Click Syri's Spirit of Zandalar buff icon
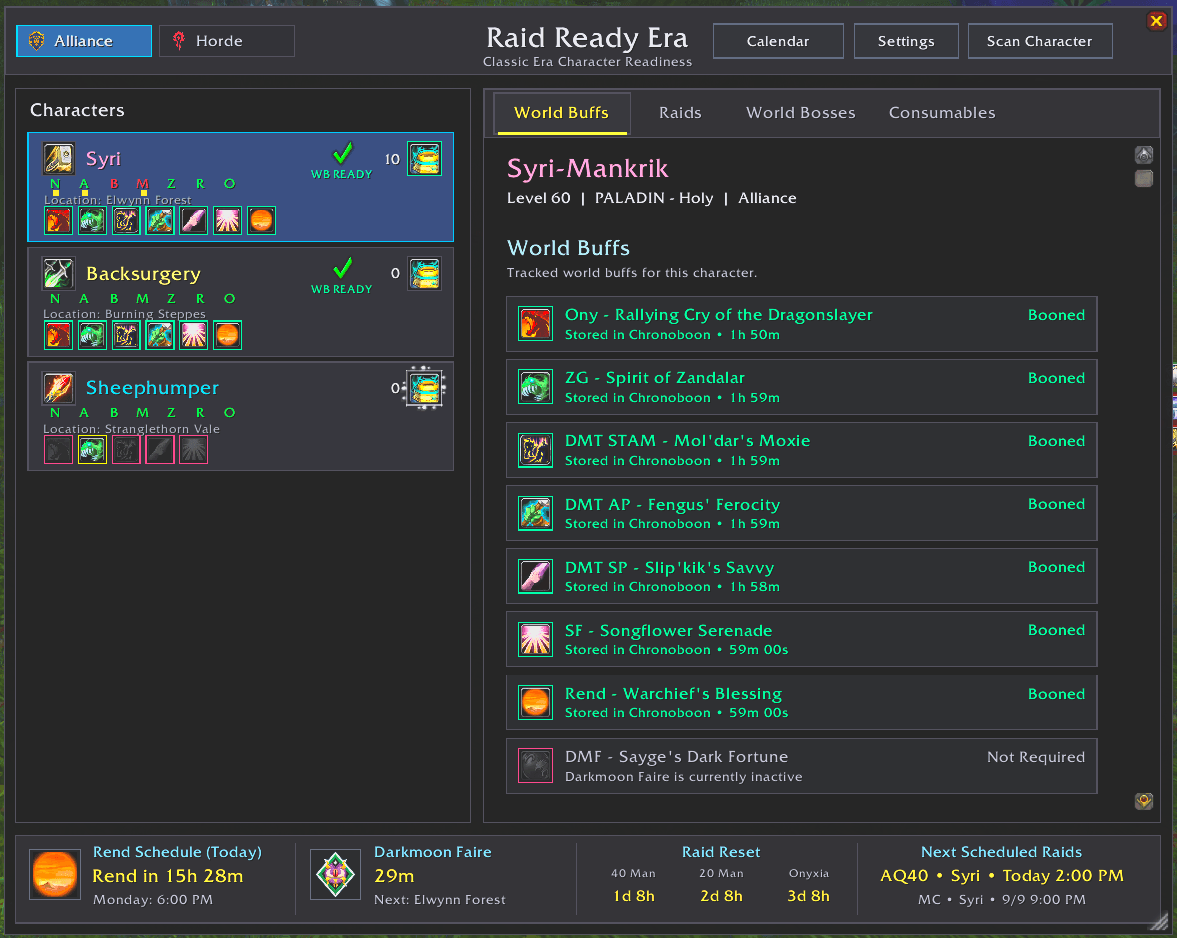Viewport: 1177px width, 938px height. point(92,221)
